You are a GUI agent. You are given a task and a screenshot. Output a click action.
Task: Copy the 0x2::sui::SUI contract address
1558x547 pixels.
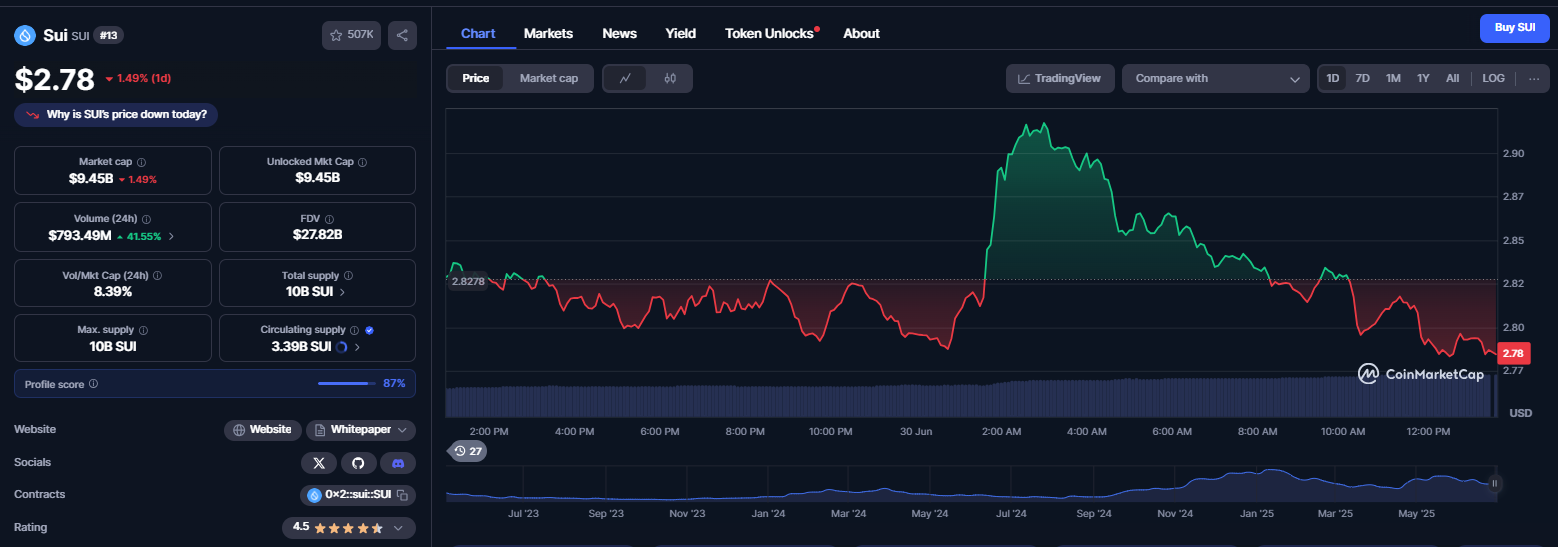tap(402, 495)
